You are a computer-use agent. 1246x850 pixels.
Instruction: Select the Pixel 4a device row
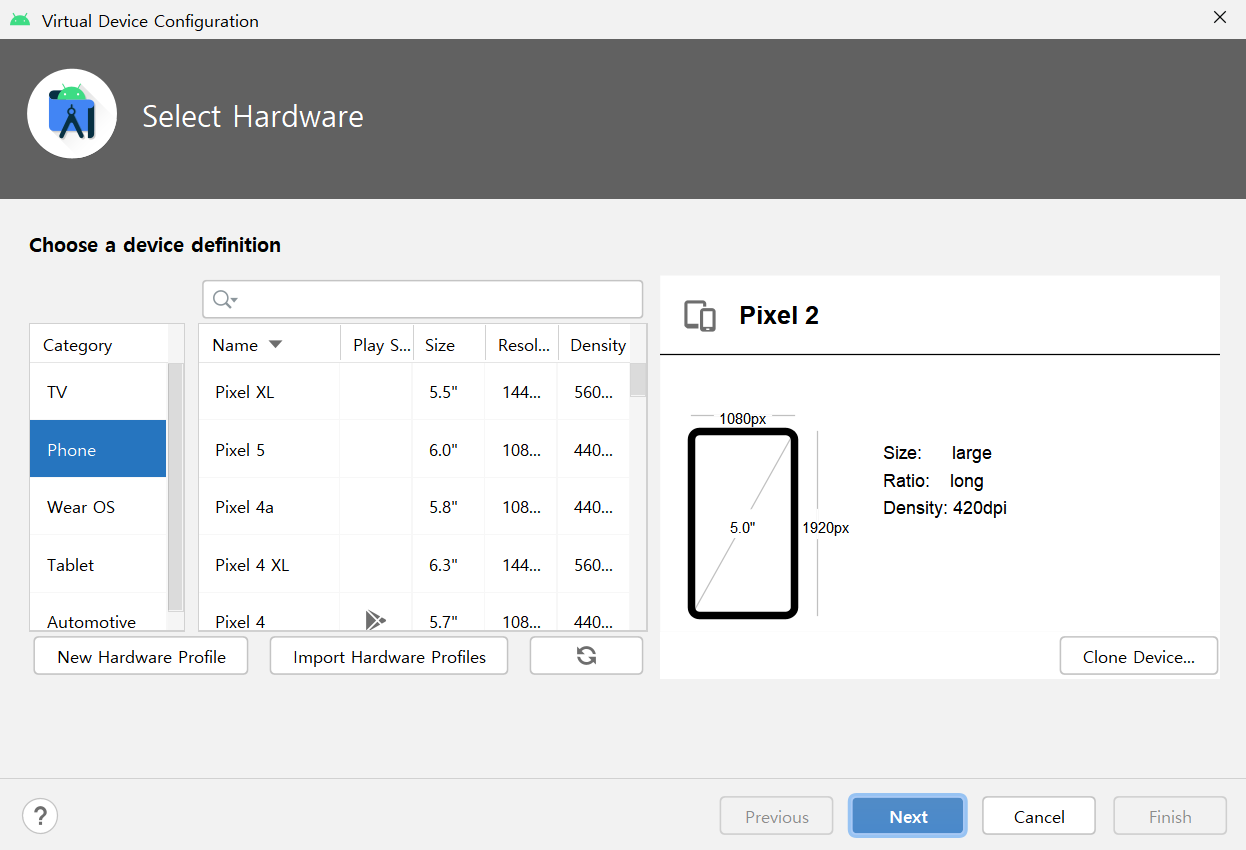(414, 507)
